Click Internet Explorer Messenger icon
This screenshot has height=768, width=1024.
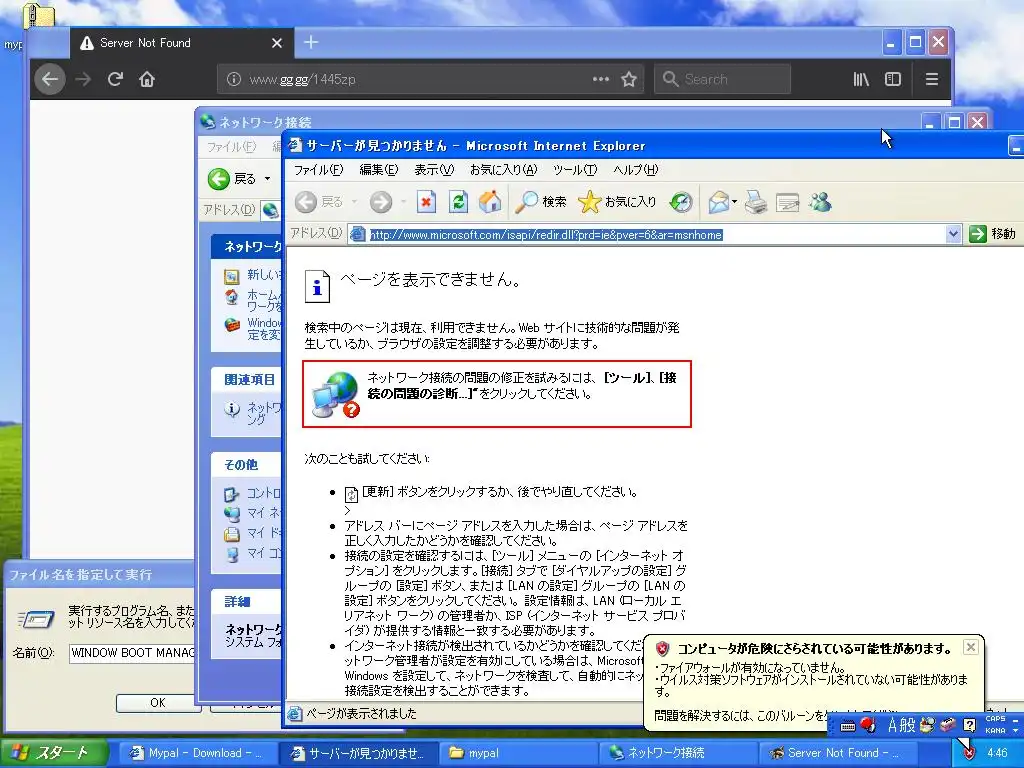(x=820, y=202)
